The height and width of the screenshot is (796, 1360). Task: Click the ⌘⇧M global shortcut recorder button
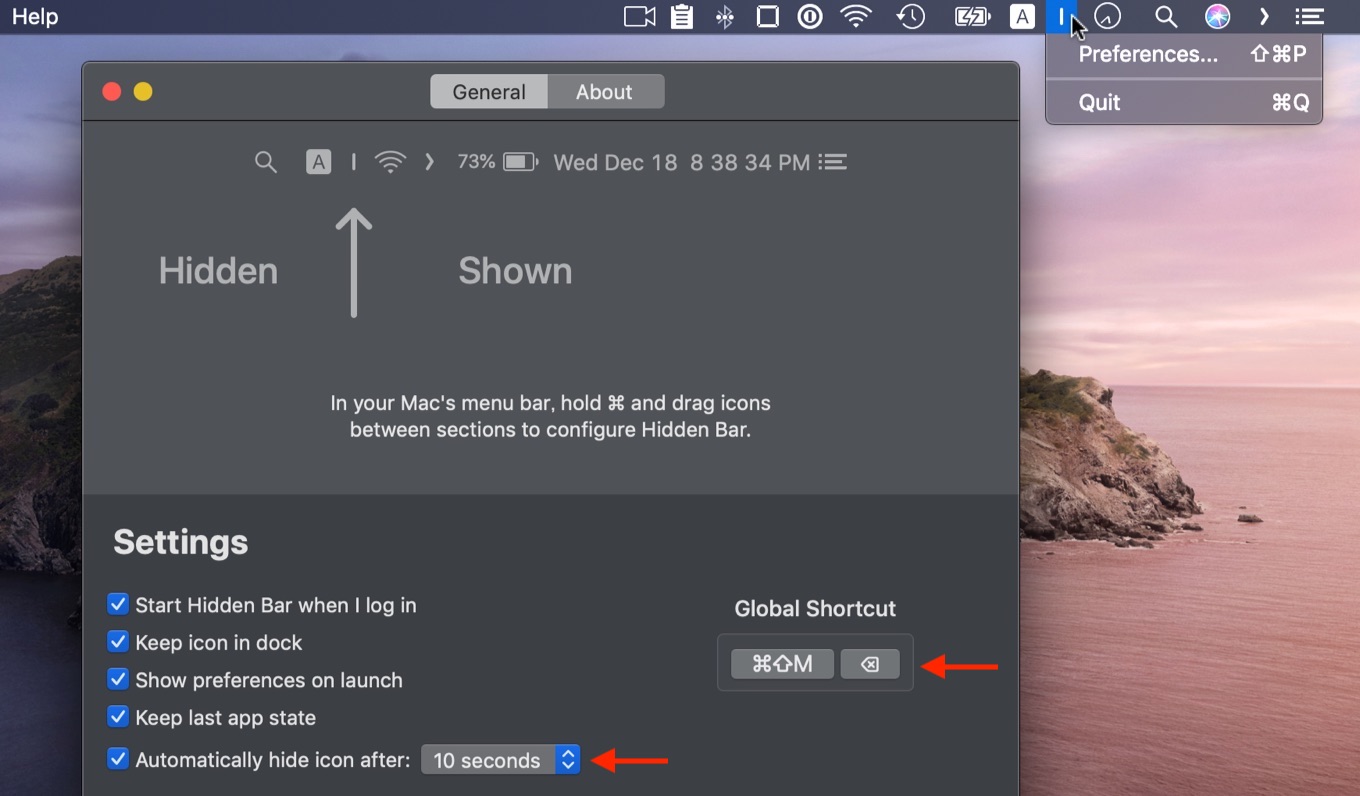pyautogui.click(x=782, y=664)
